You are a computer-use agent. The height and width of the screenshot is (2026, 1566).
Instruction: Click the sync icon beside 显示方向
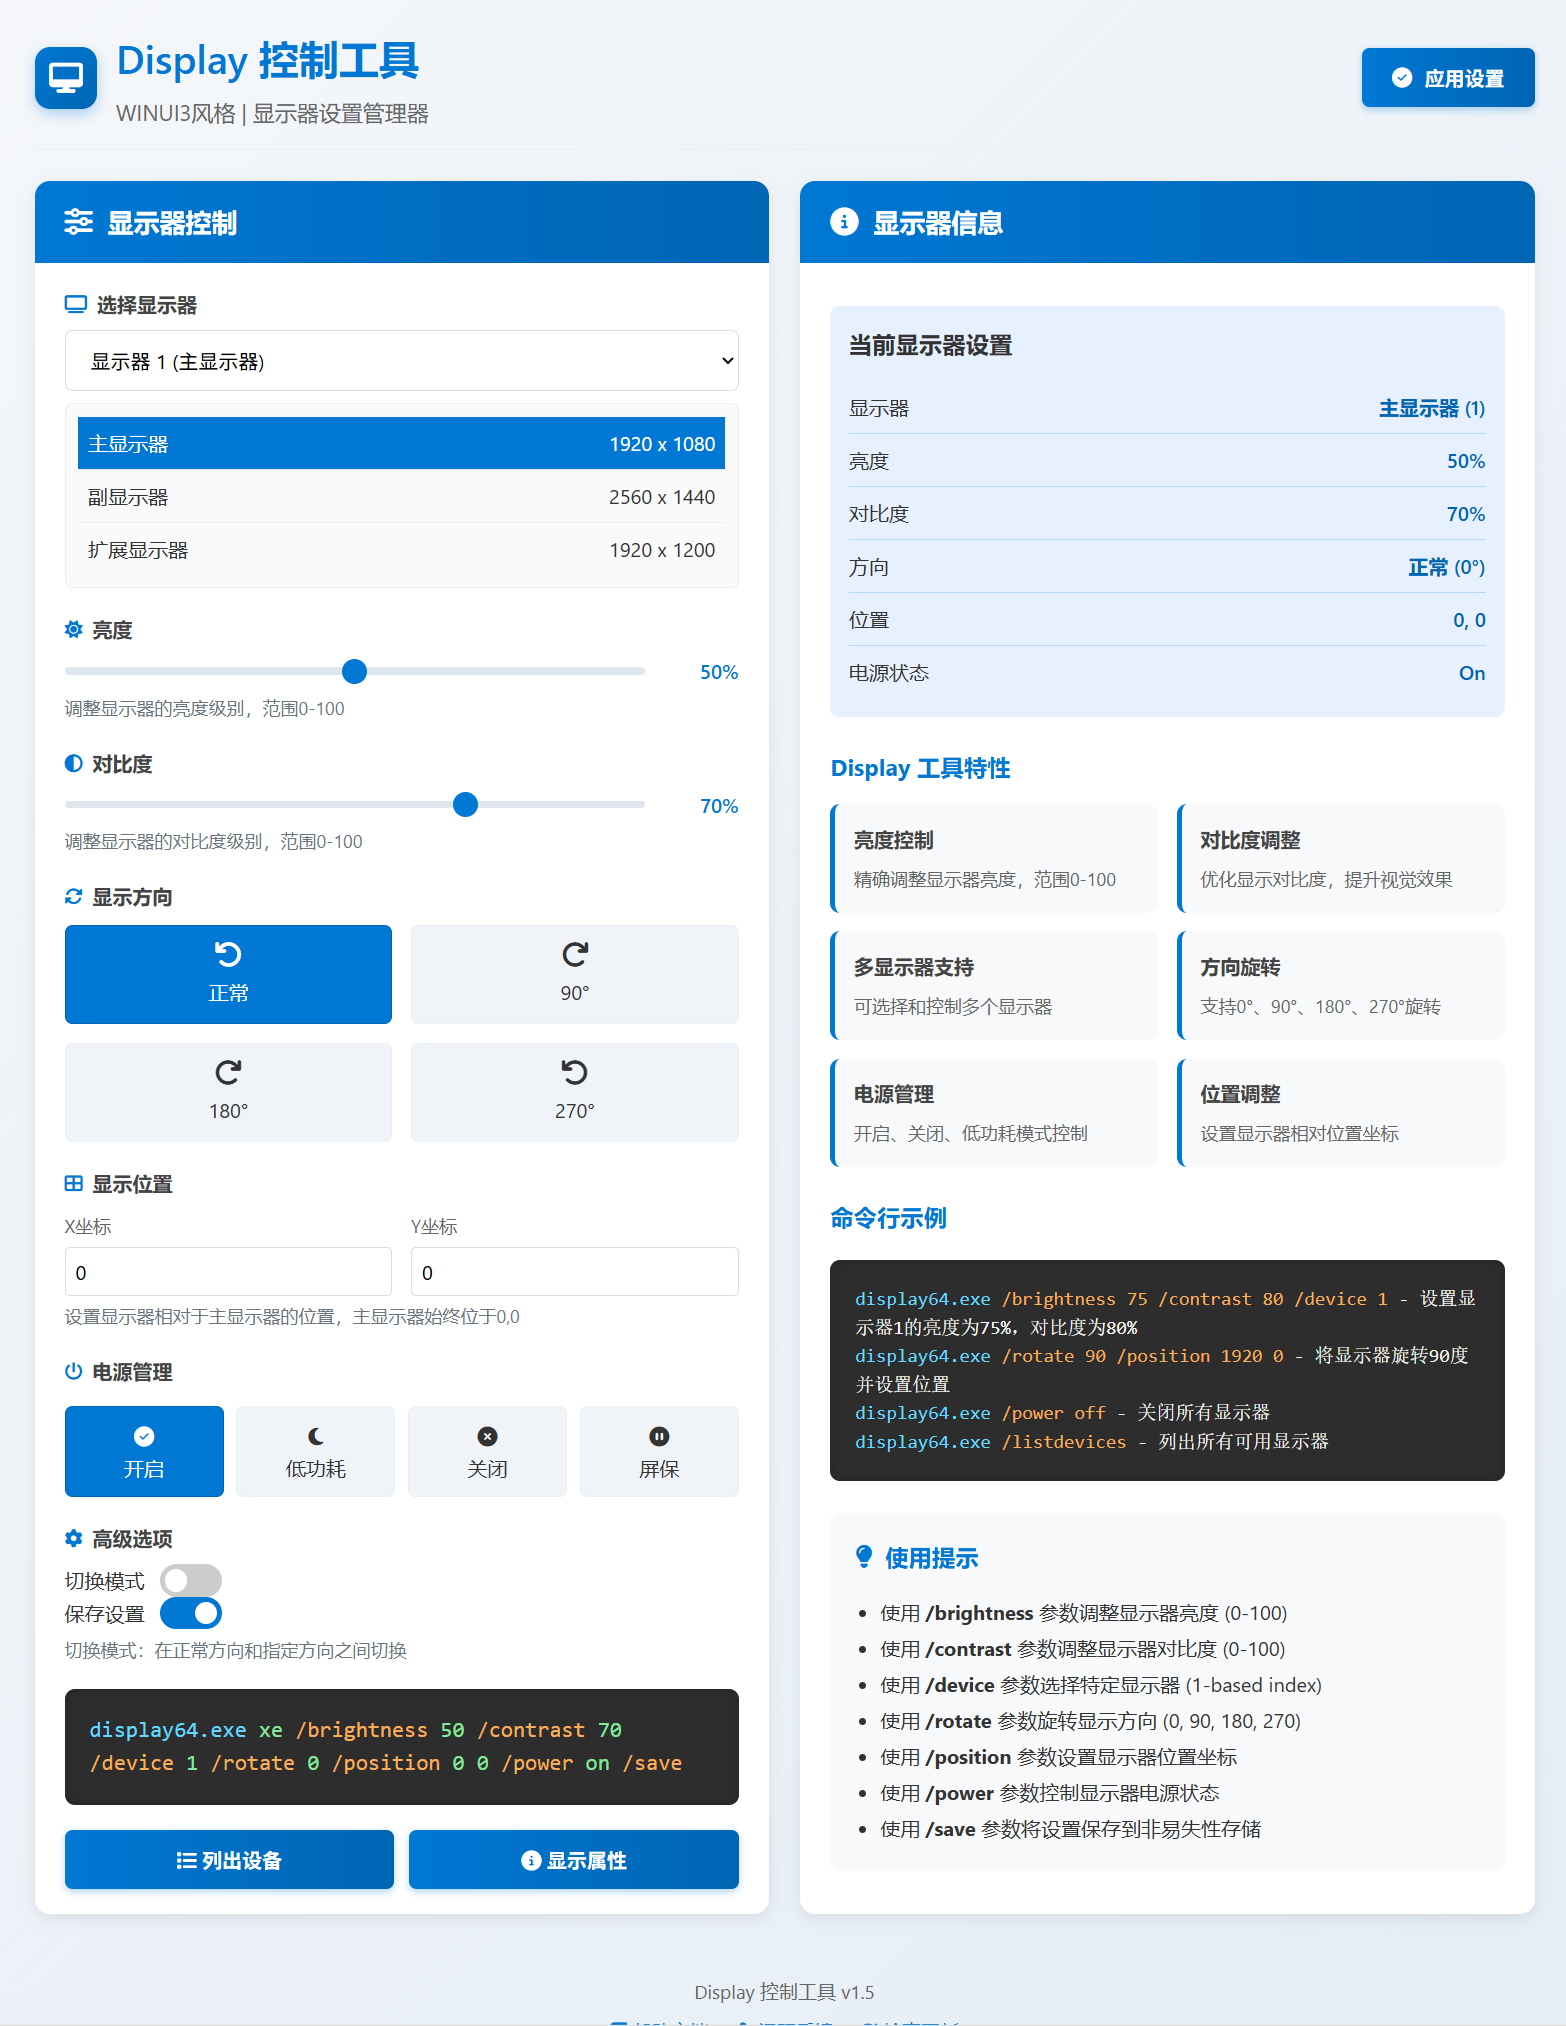tap(74, 896)
